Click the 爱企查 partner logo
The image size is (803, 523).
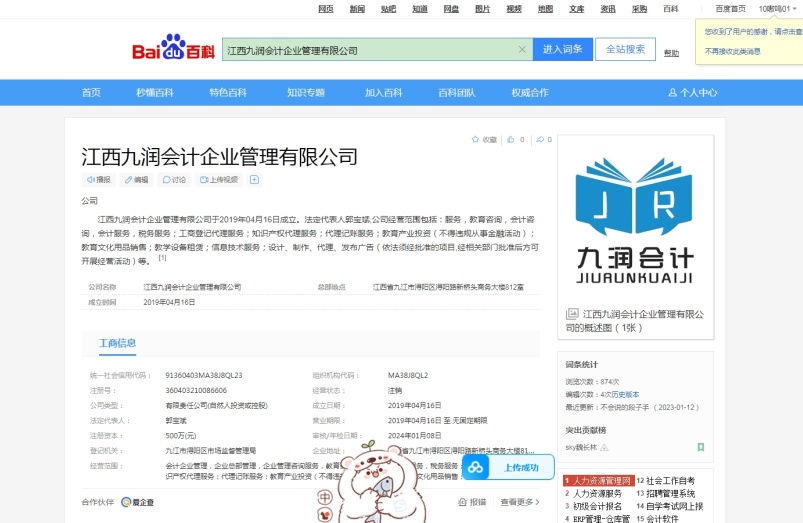137,502
